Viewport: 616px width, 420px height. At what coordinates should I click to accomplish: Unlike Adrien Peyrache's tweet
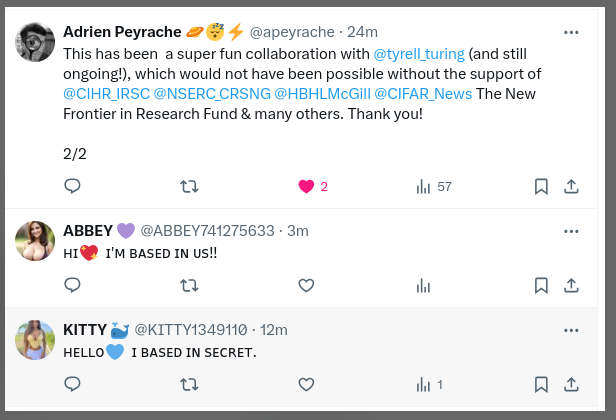tap(307, 186)
